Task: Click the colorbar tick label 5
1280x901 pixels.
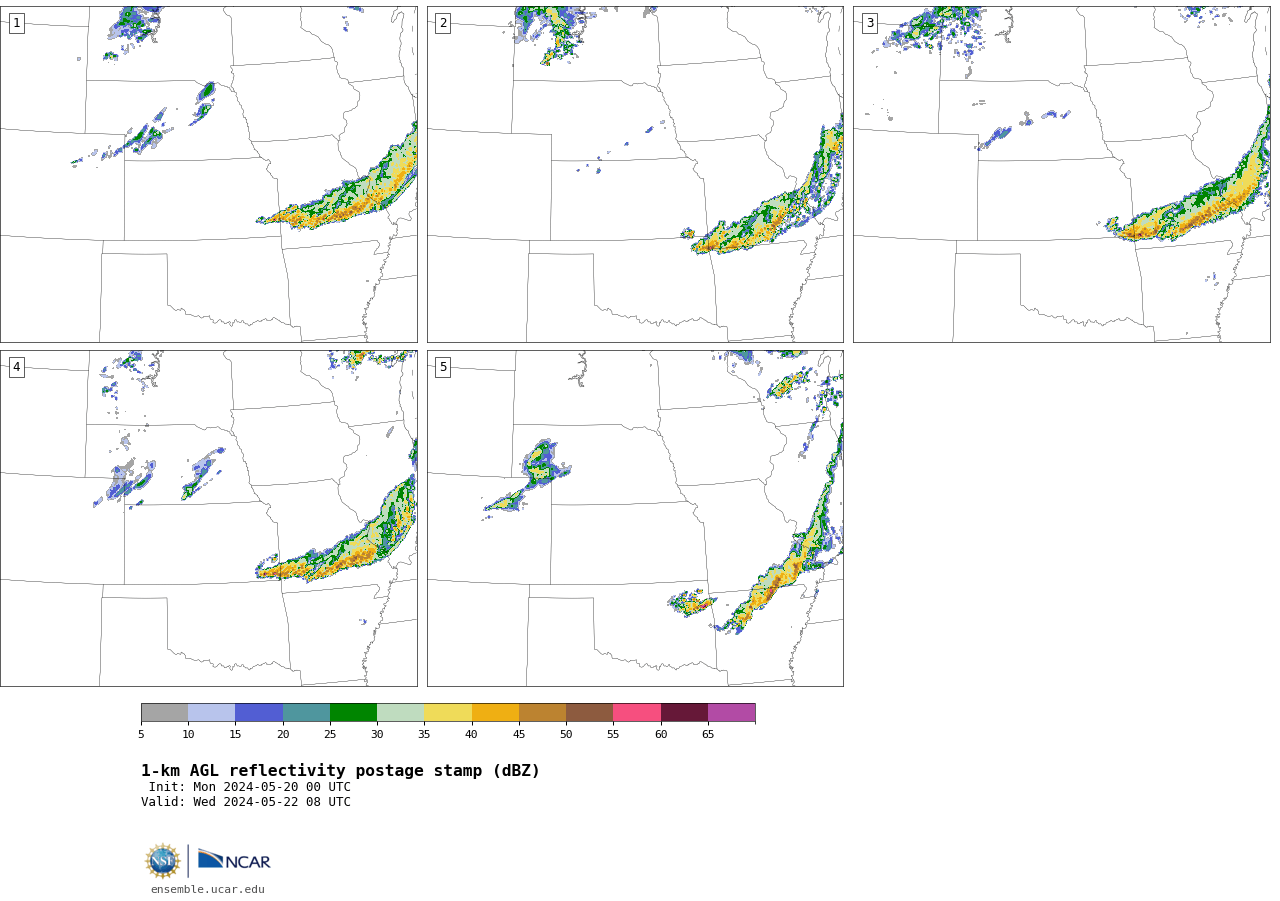Action: pyautogui.click(x=141, y=734)
